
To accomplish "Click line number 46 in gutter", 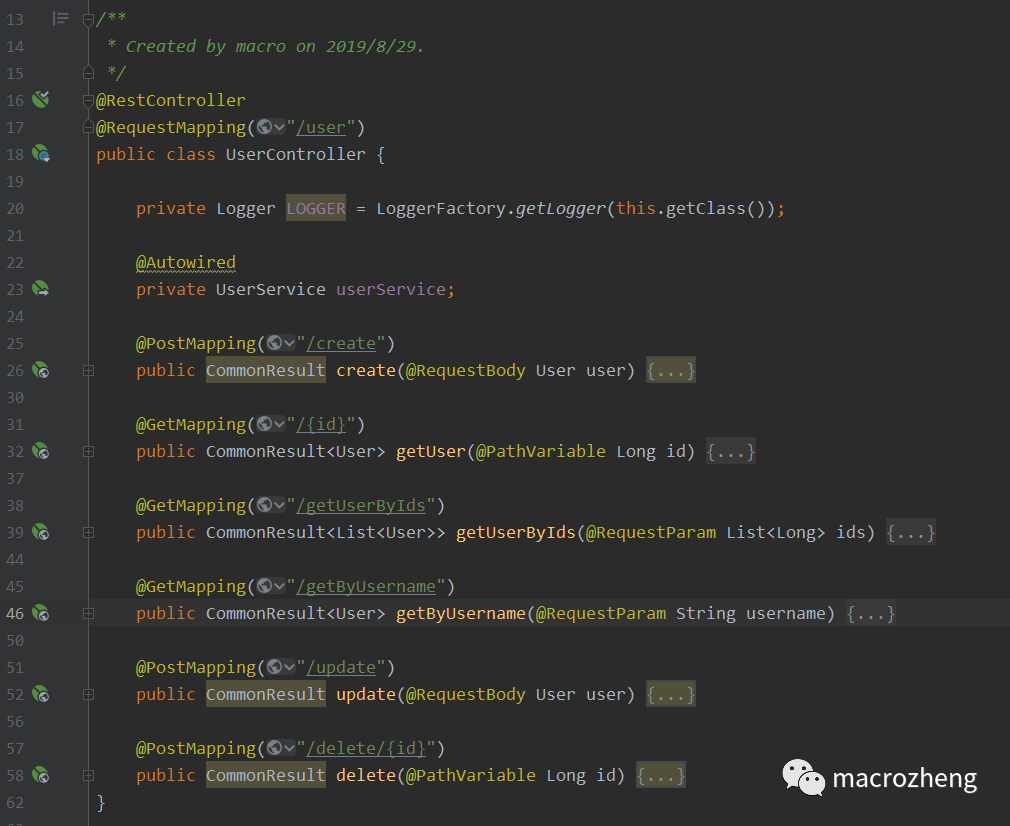I will click(x=15, y=613).
